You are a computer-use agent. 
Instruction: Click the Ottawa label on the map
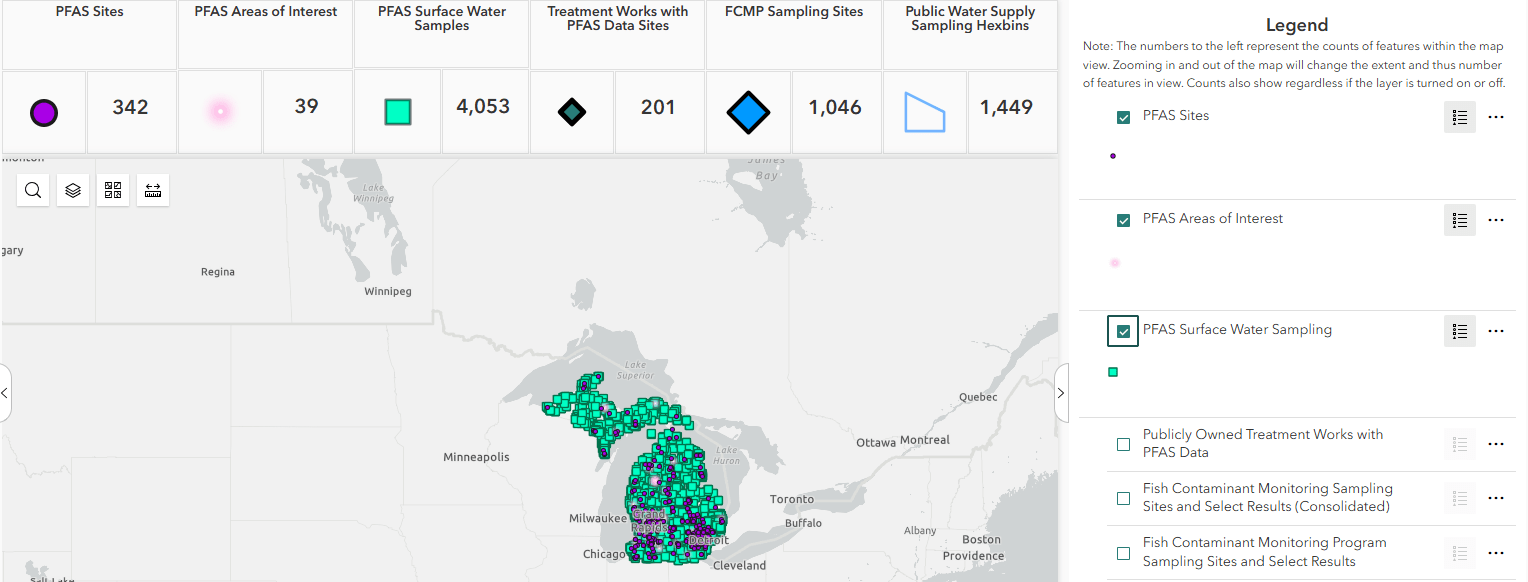click(876, 442)
